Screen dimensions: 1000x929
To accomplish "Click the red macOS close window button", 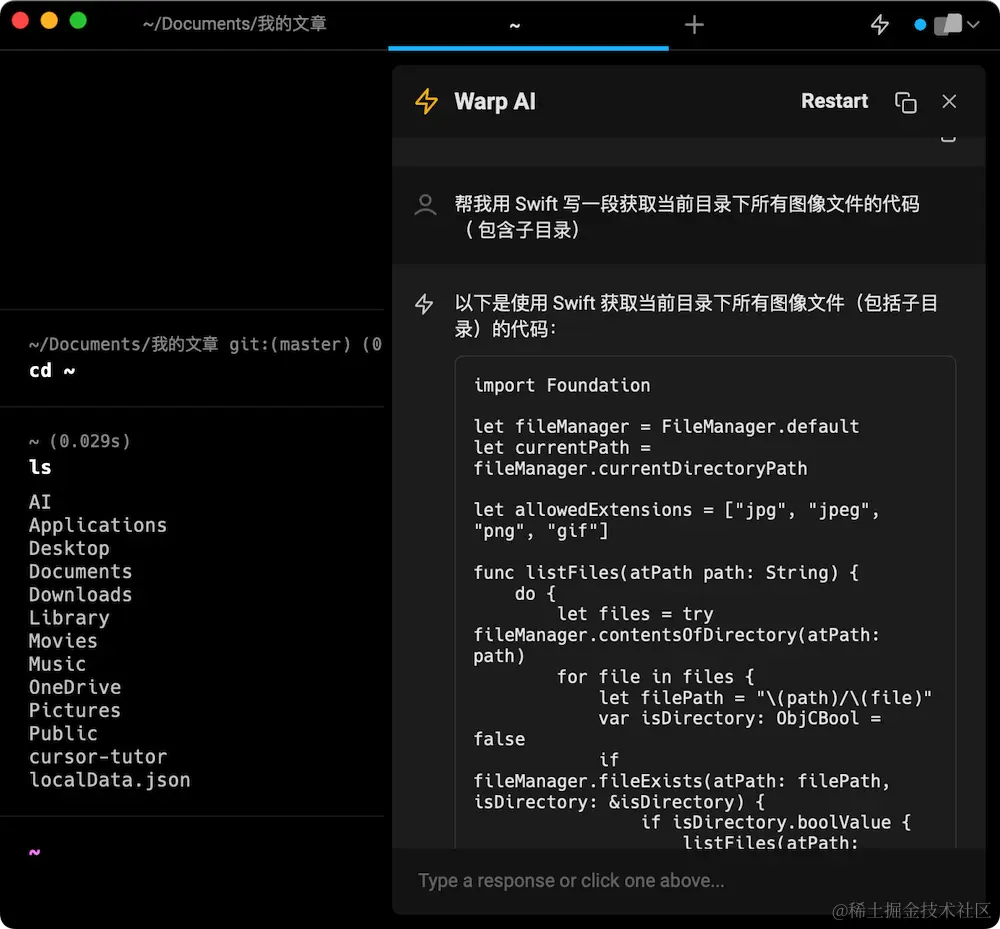I will coord(20,20).
